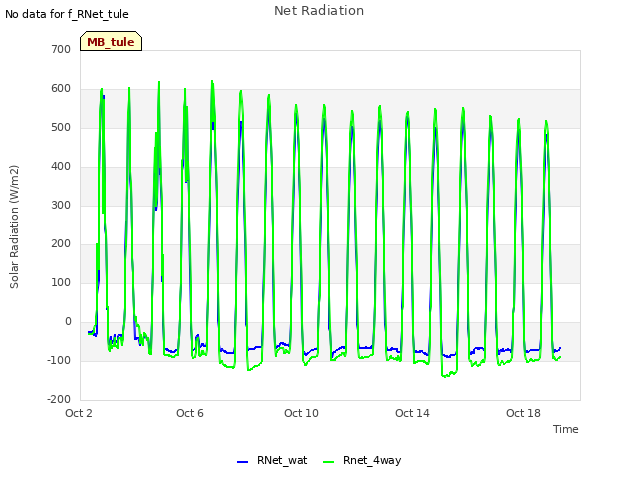Click the Oct 18 x-axis tick label
This screenshot has width=640, height=480.
(523, 413)
